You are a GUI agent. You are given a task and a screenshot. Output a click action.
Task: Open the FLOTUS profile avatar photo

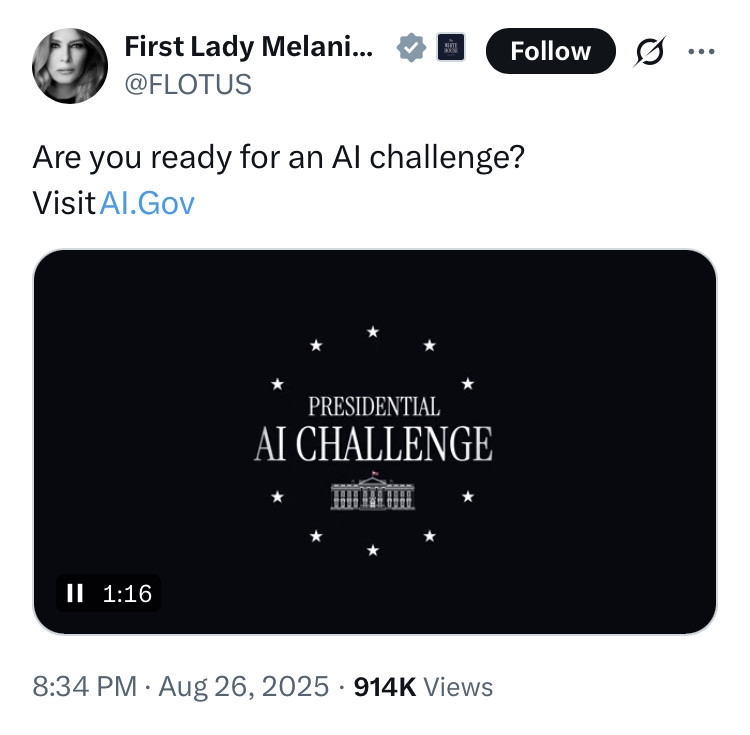[x=70, y=66]
